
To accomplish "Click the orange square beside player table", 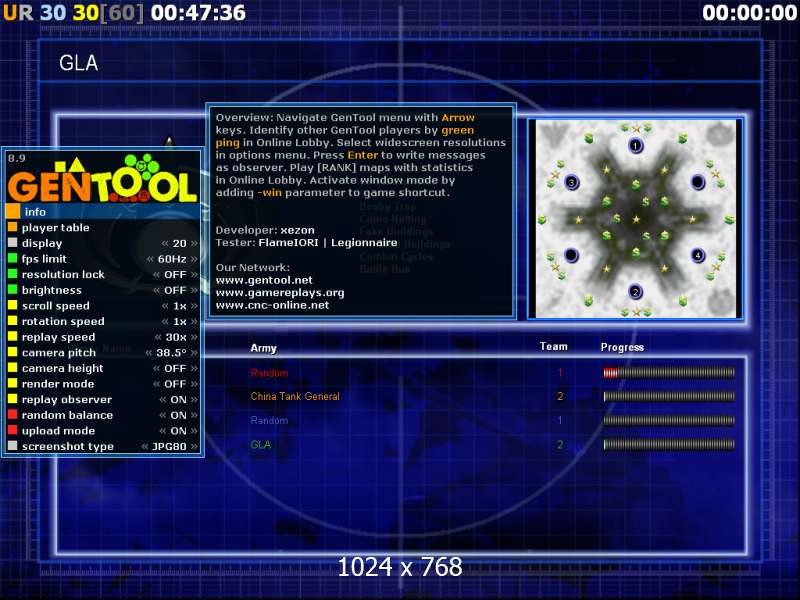I will pyautogui.click(x=13, y=227).
